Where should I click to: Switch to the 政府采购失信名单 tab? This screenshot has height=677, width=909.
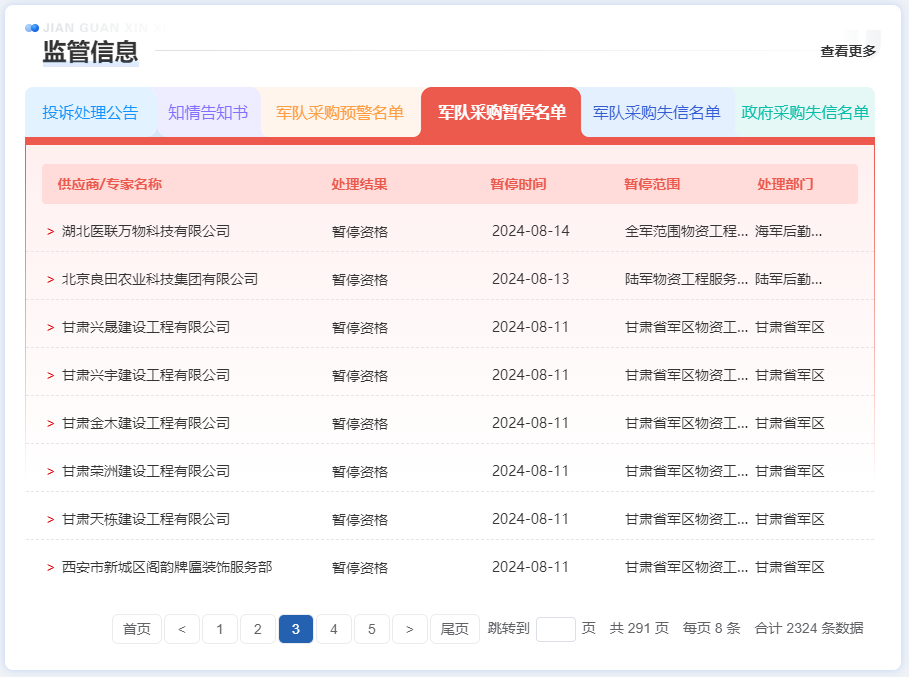pos(805,112)
